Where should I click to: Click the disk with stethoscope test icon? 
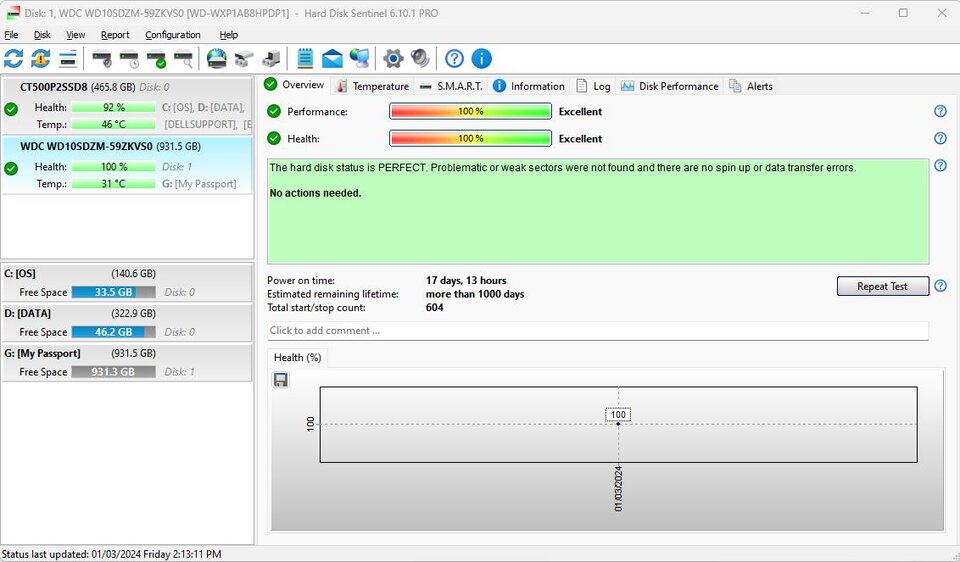[102, 59]
